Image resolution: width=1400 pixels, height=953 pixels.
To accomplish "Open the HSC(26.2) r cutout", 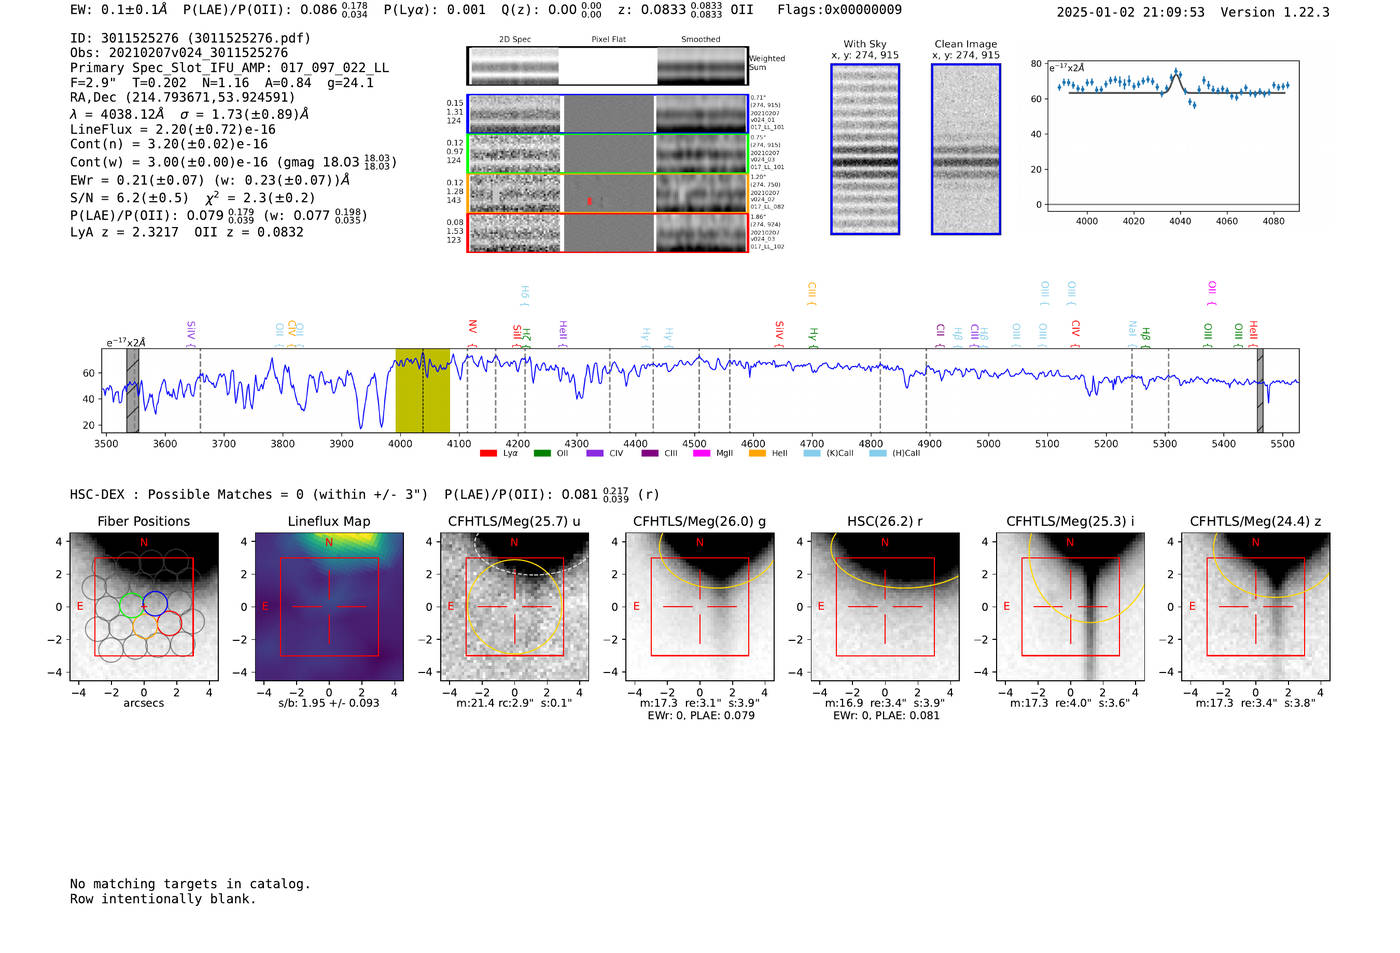I will coord(885,607).
